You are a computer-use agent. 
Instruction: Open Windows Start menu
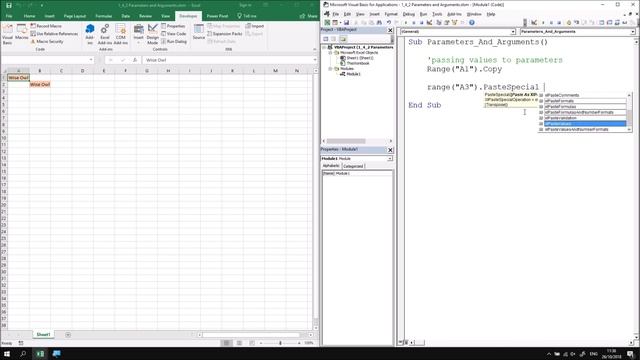tap(7, 353)
